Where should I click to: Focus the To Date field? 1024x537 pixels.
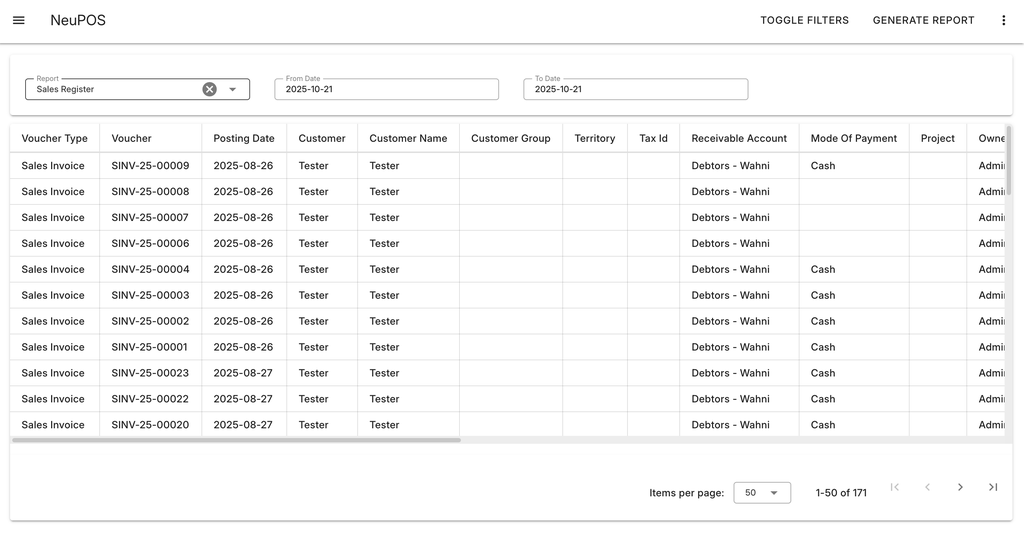(x=635, y=90)
